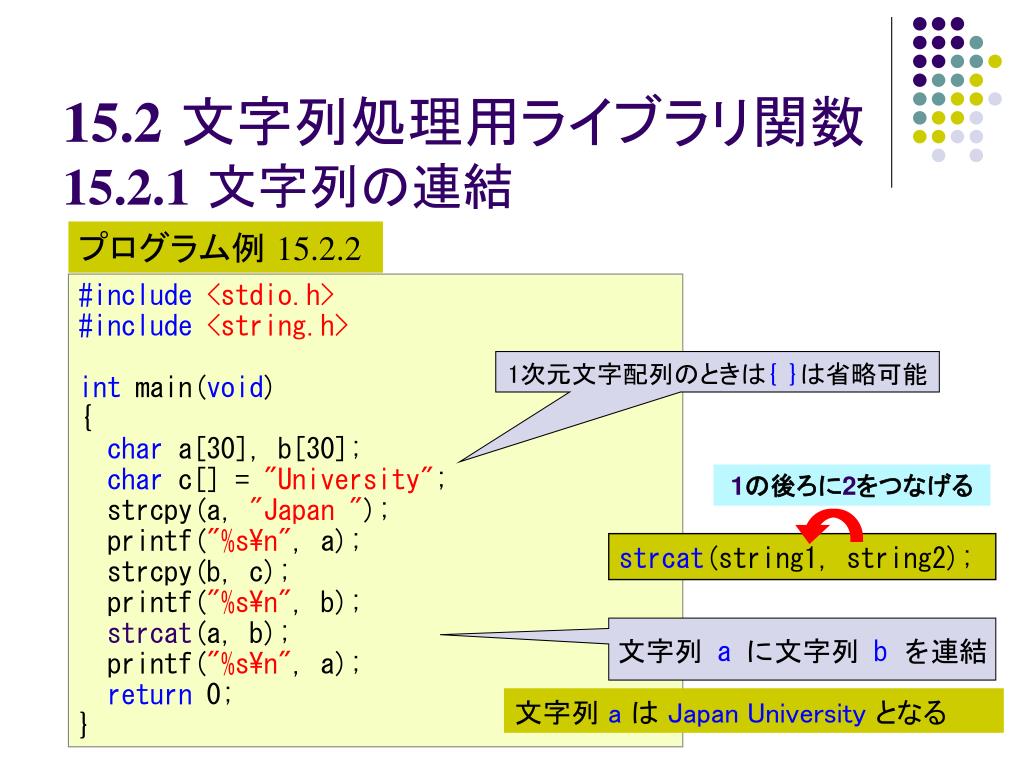This screenshot has height=768, width=1024.
Task: Click the syntax box "strcat(string1, string2);"
Action: pyautogui.click(x=802, y=557)
